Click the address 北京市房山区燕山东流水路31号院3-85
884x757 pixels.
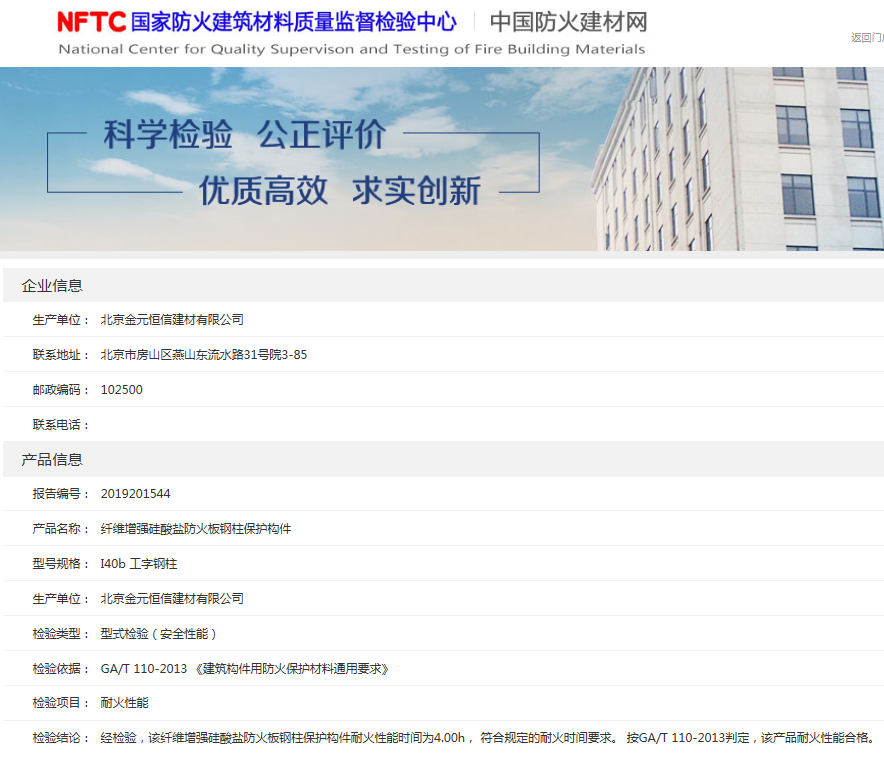click(x=204, y=355)
